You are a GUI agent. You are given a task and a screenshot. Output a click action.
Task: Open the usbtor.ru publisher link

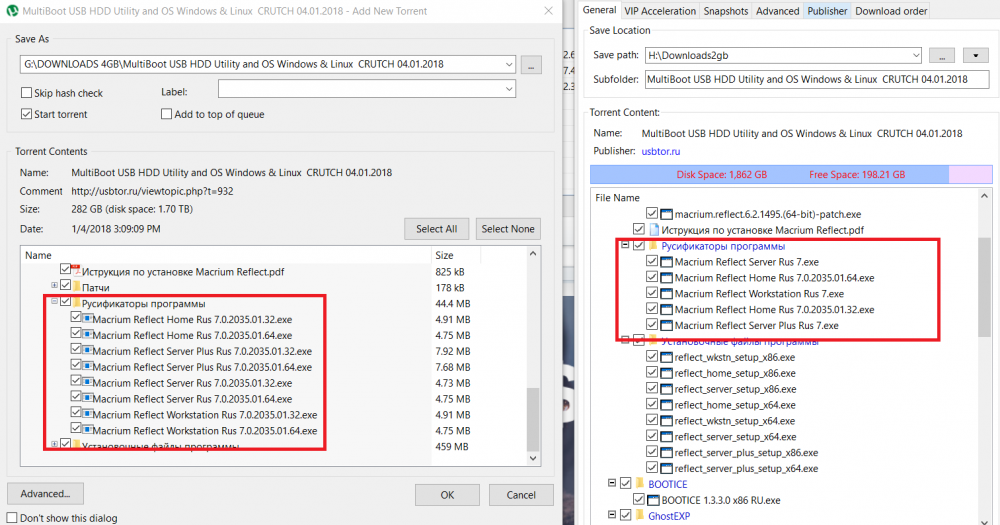661,151
